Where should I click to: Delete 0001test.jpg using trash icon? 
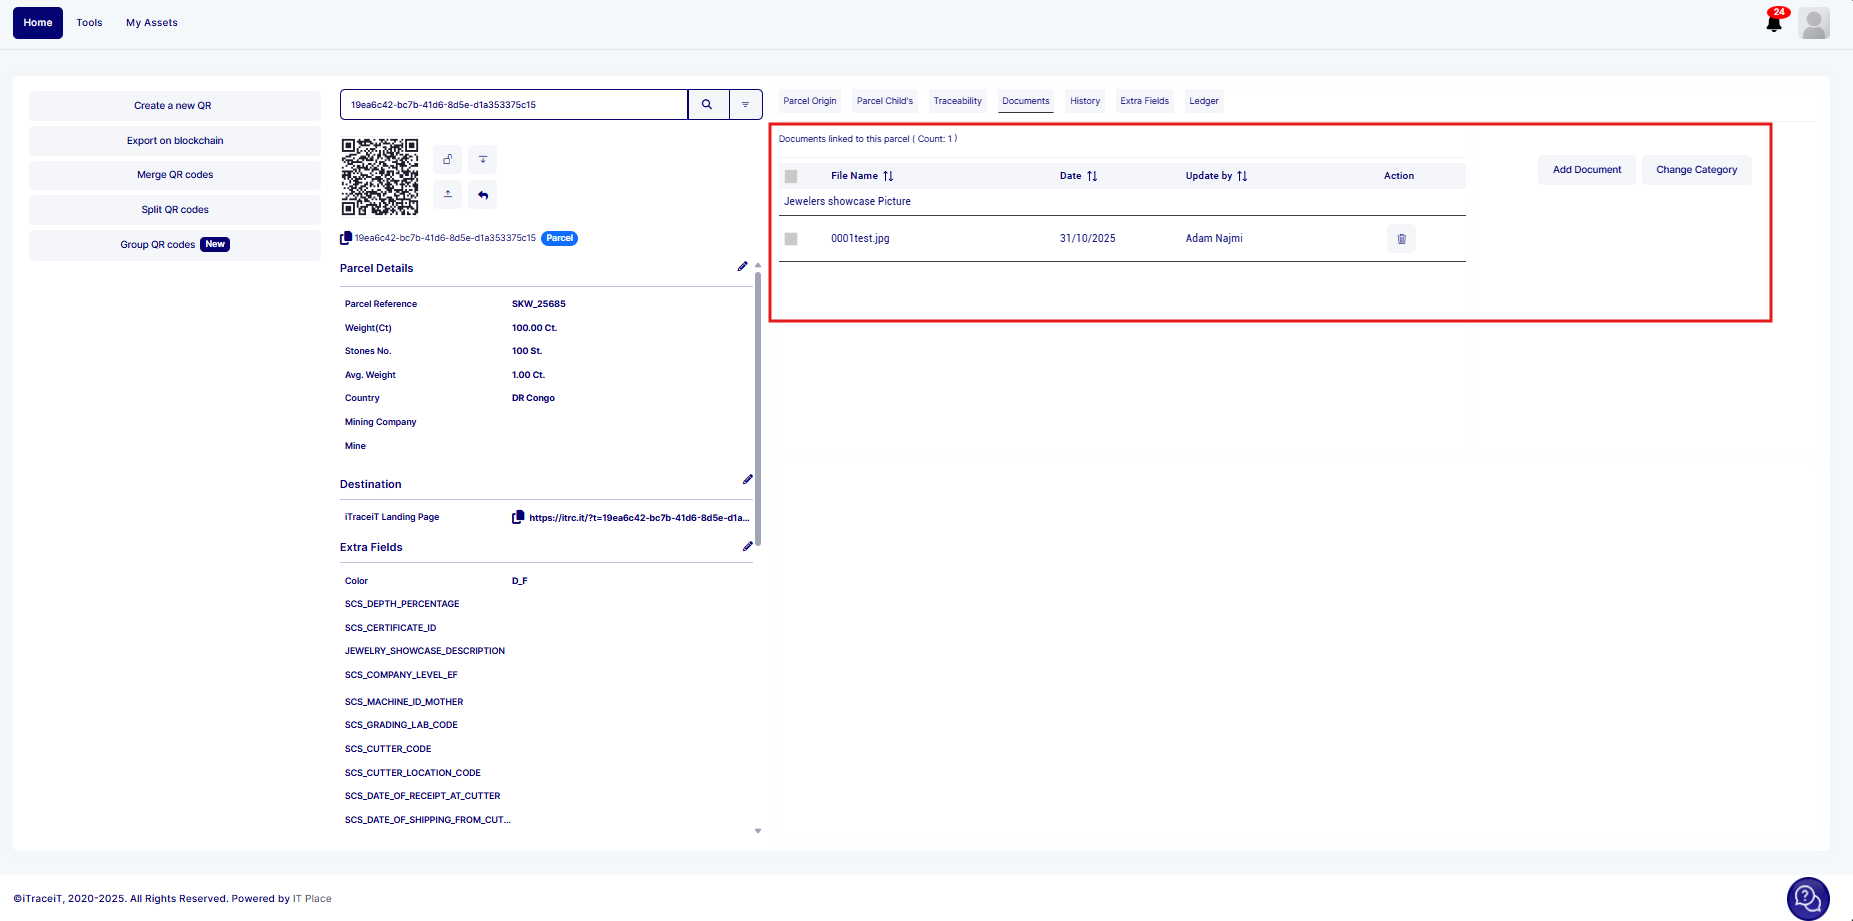(x=1401, y=239)
